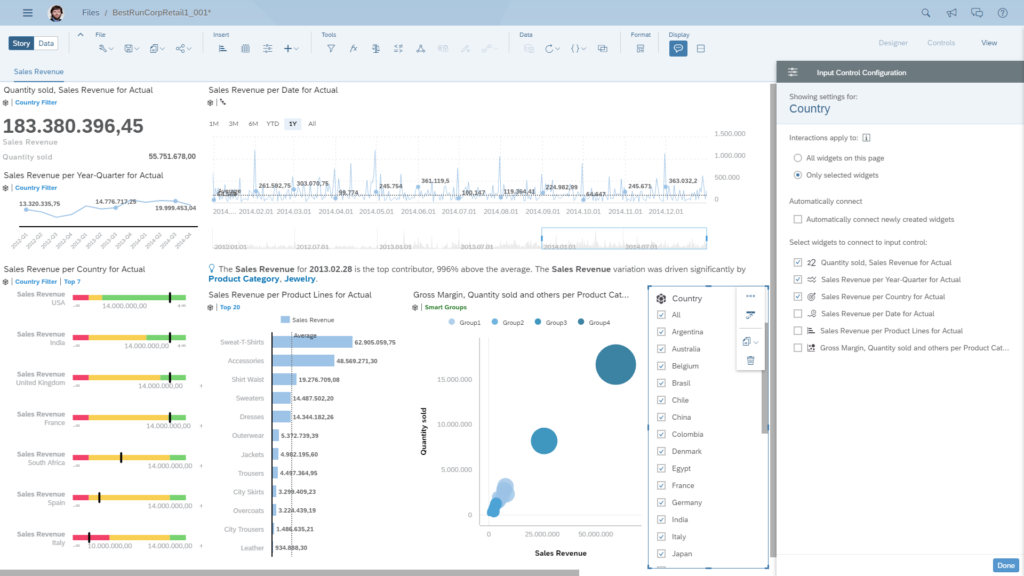
Task: Open the Refresh dropdown in Data group
Action: click(552, 48)
